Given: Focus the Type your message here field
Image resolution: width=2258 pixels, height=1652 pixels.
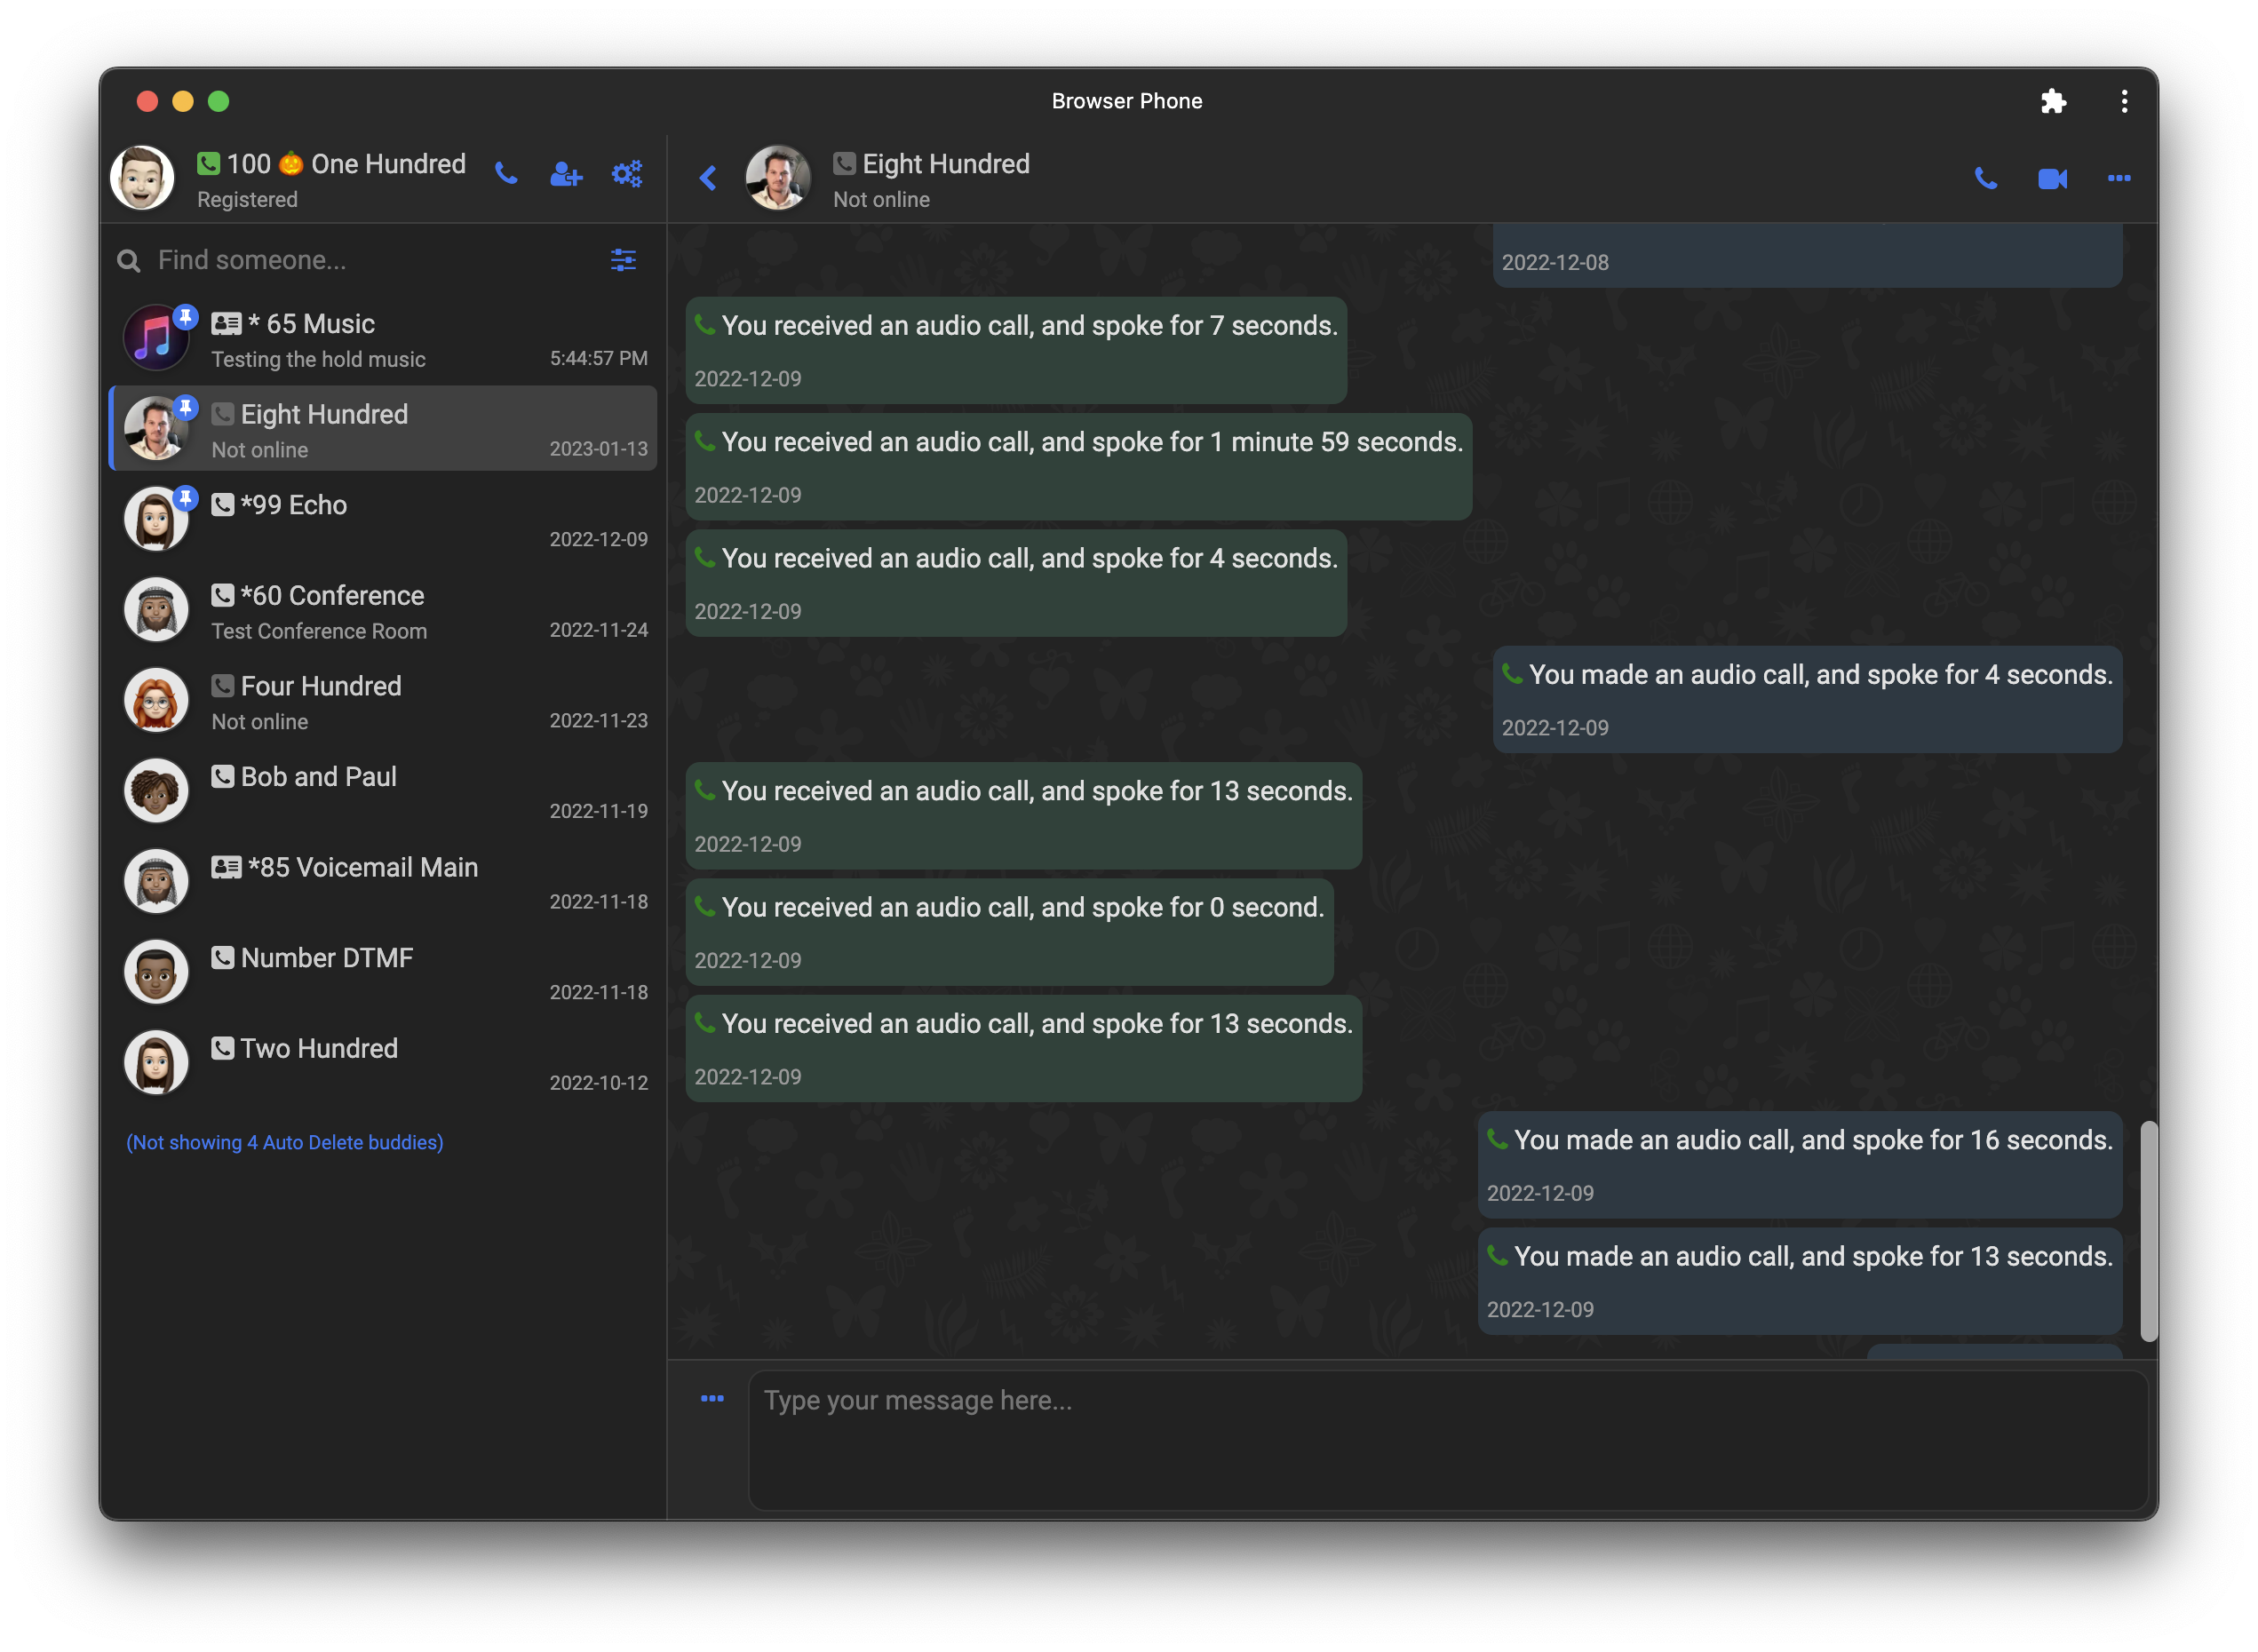Looking at the screenshot, I should [1448, 1440].
